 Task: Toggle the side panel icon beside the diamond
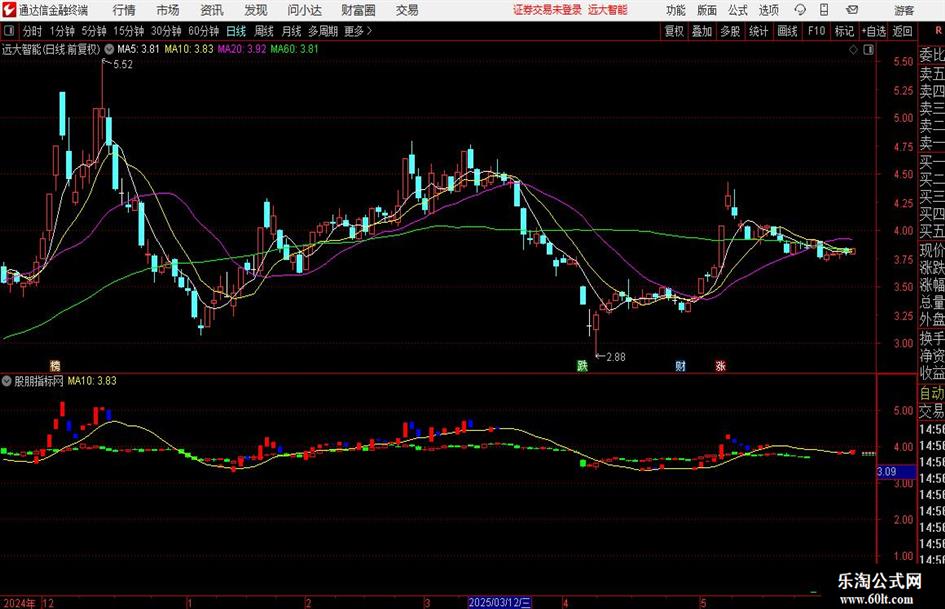[x=868, y=50]
